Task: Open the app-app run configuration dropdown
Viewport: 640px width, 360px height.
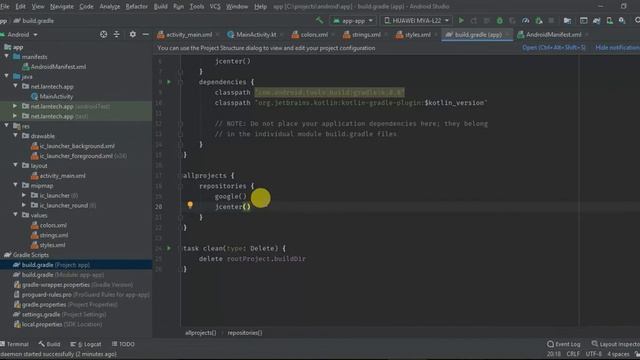Action: tap(353, 20)
